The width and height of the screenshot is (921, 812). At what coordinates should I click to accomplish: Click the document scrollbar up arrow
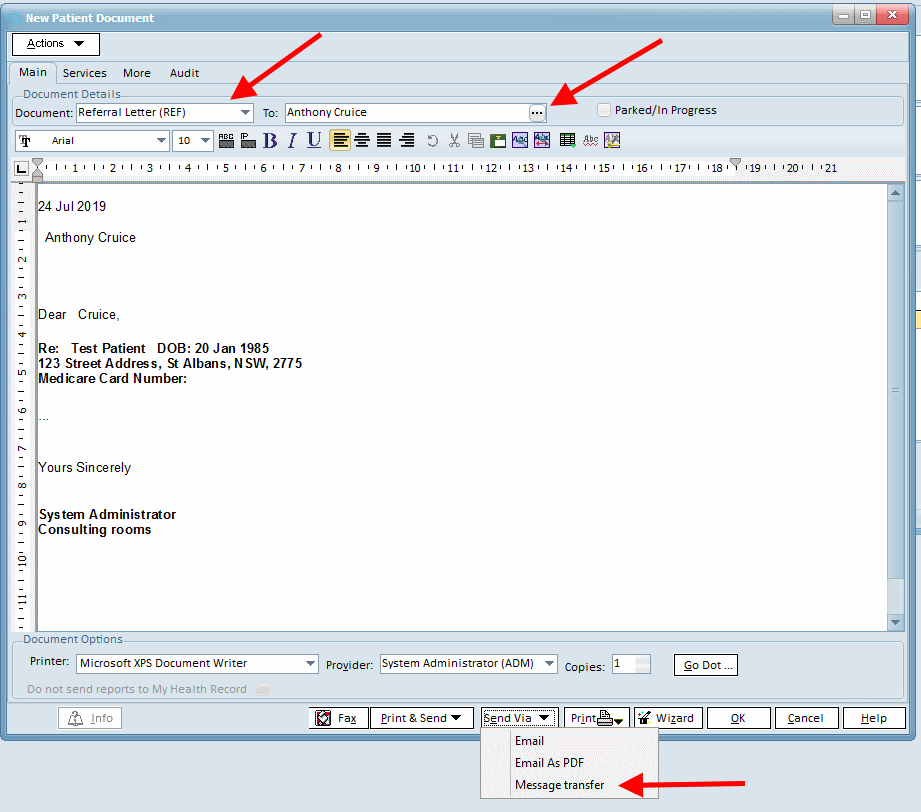click(895, 193)
